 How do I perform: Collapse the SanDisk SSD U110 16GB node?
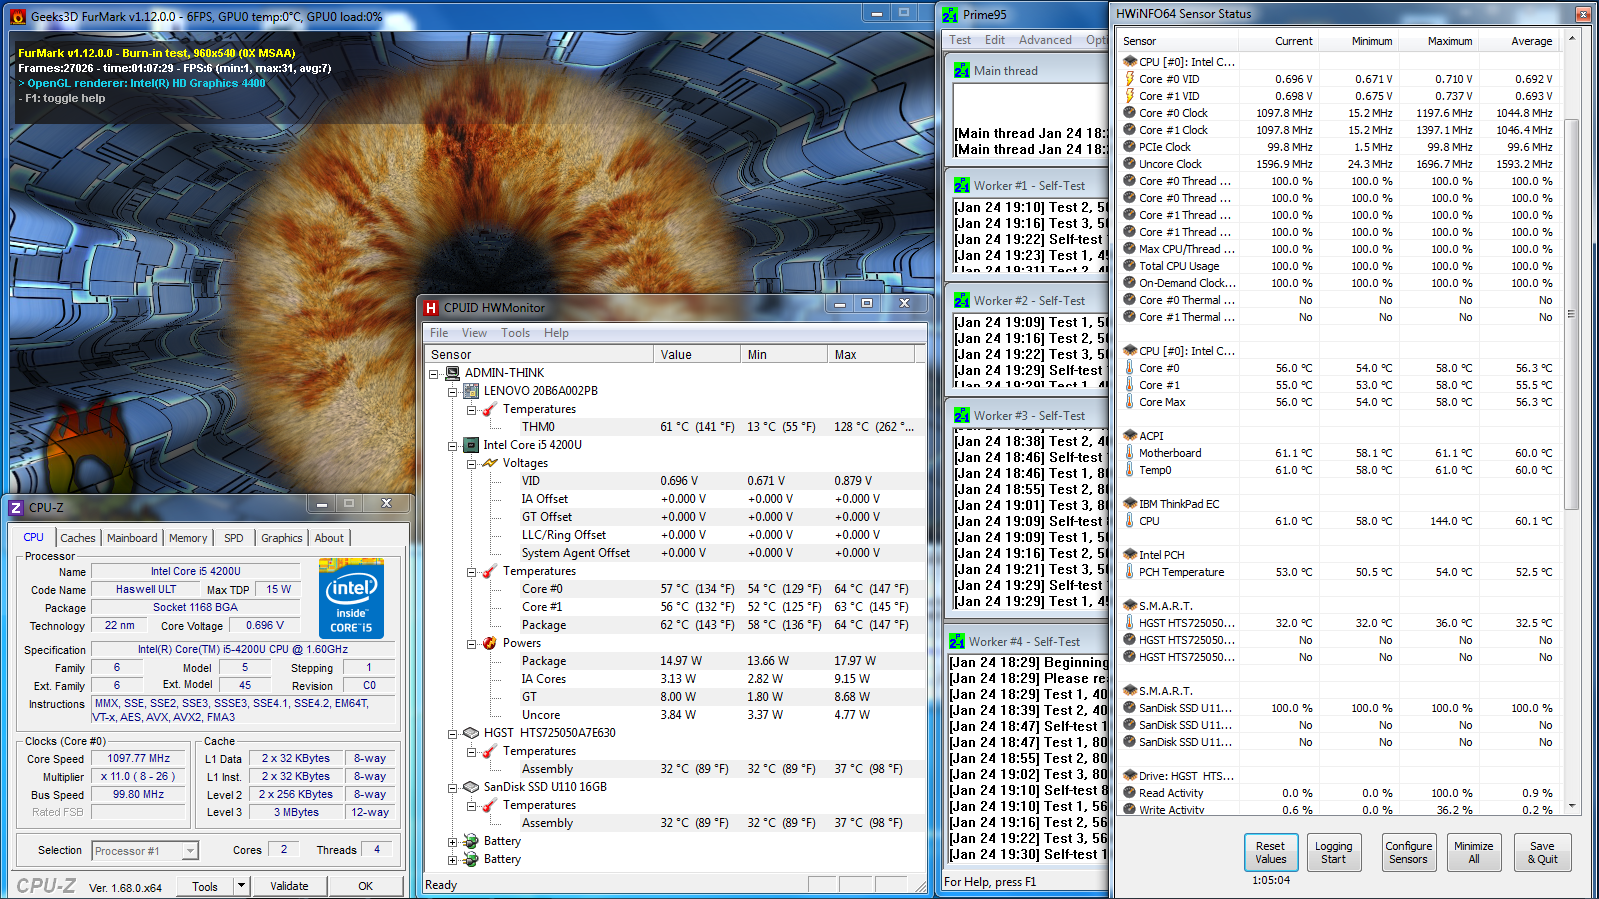(x=452, y=788)
